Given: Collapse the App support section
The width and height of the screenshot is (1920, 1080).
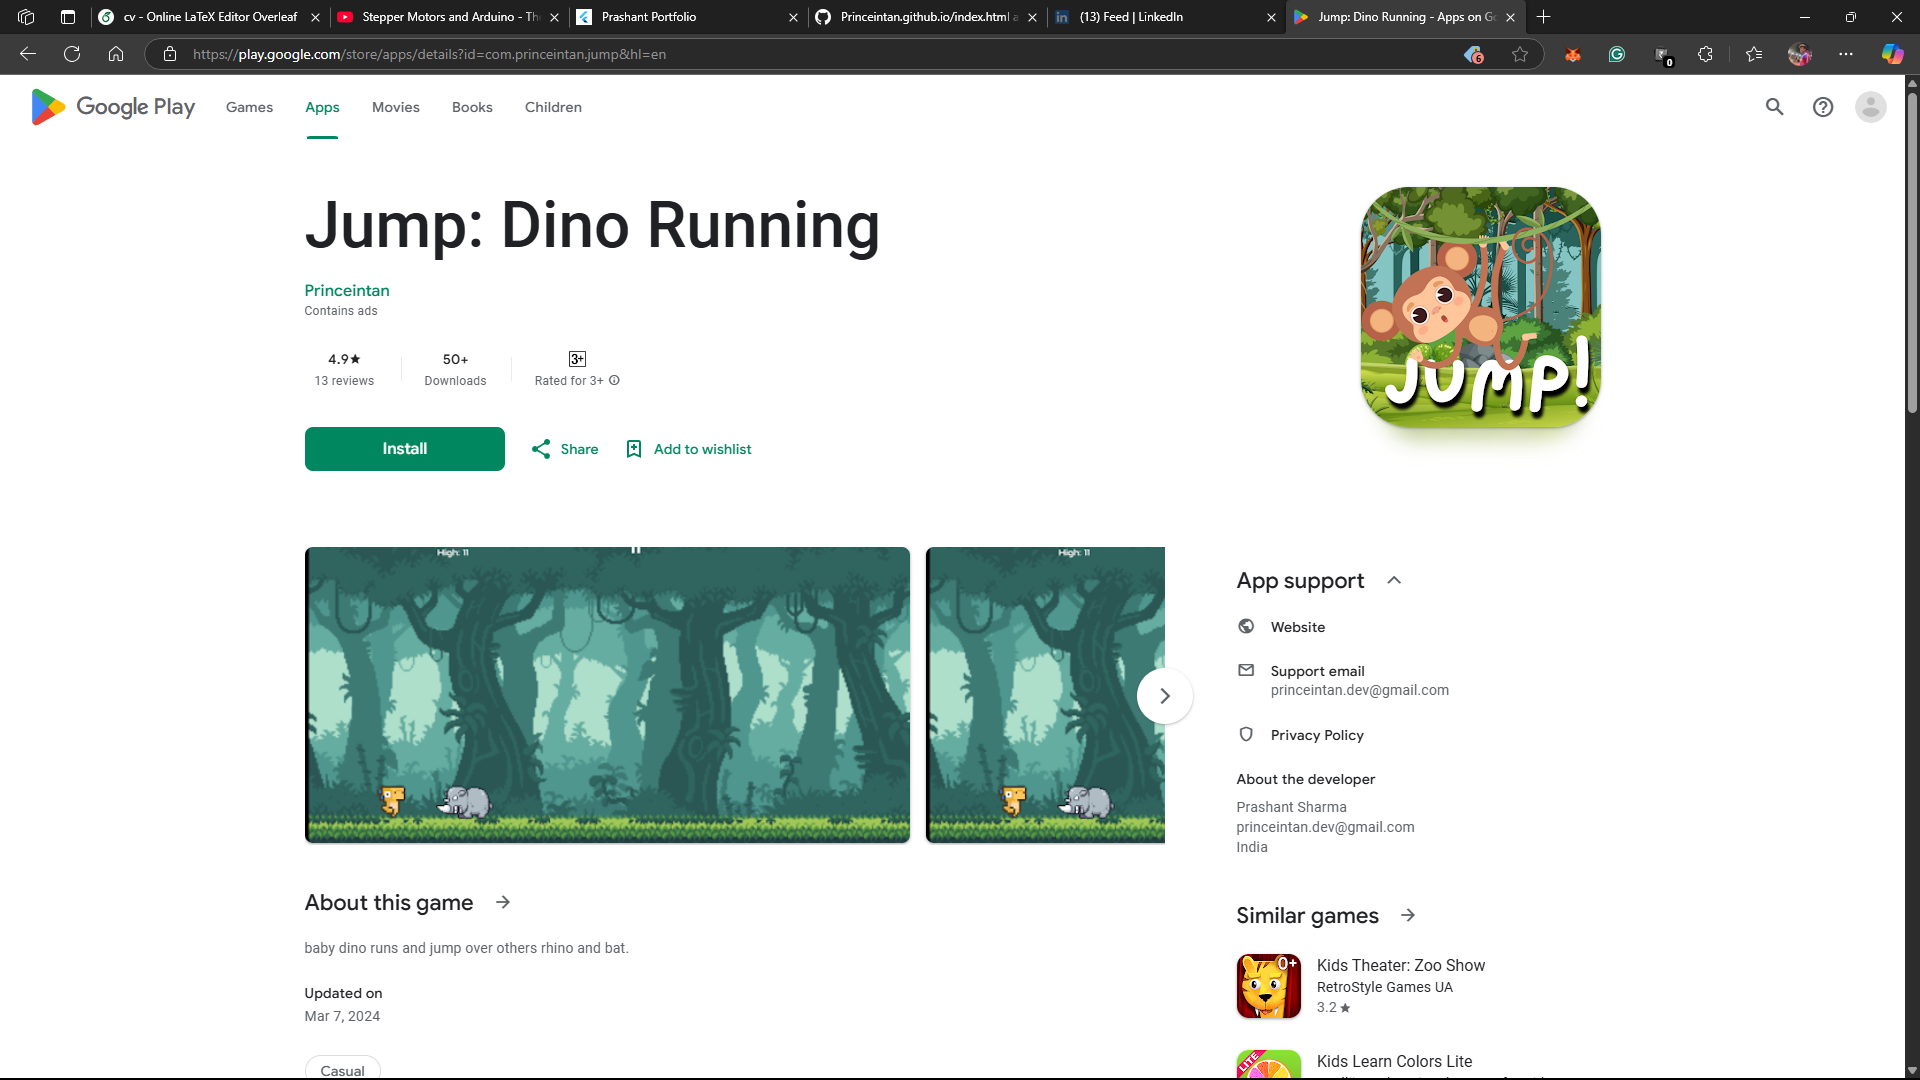Looking at the screenshot, I should pos(1393,580).
